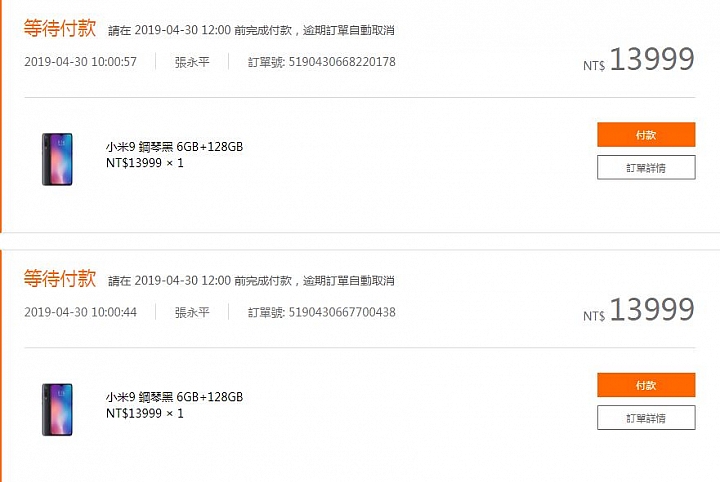Click 付款 for order 5190430668220178
The width and height of the screenshot is (720, 482).
(646, 135)
